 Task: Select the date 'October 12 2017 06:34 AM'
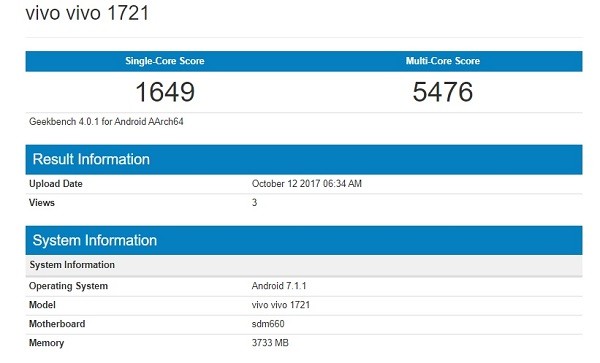pos(307,184)
